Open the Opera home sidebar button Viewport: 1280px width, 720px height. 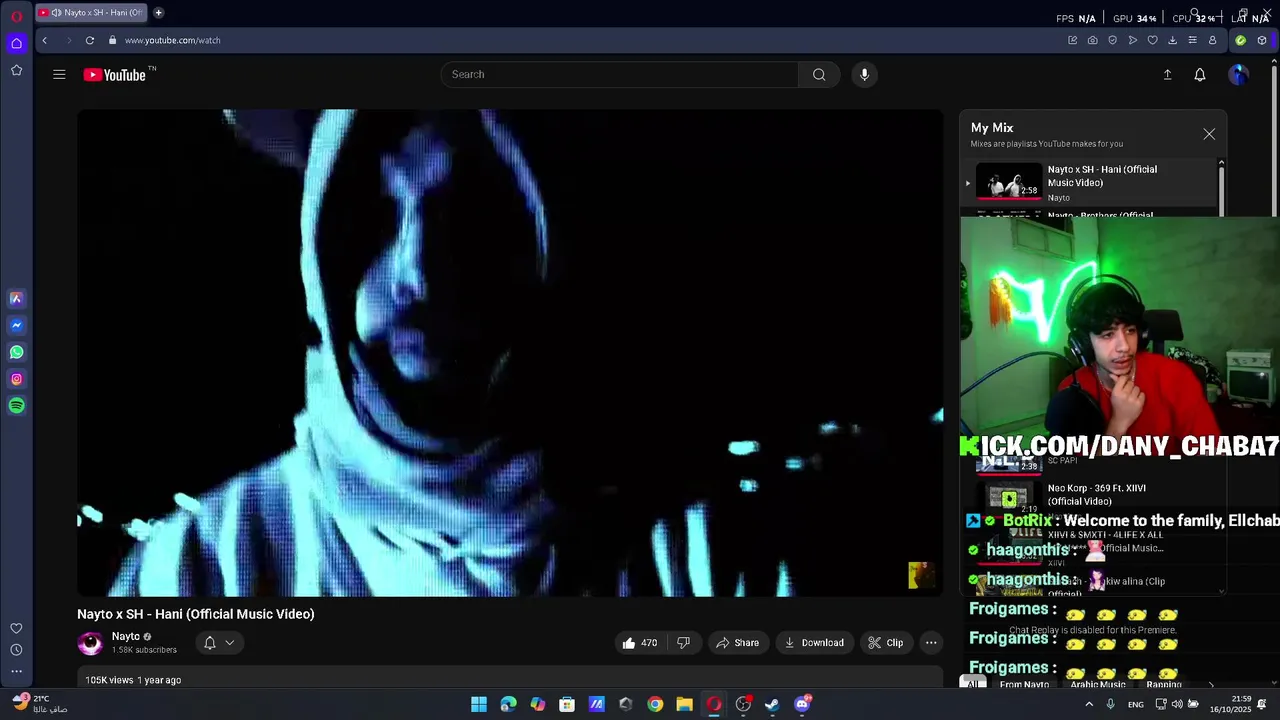16,43
